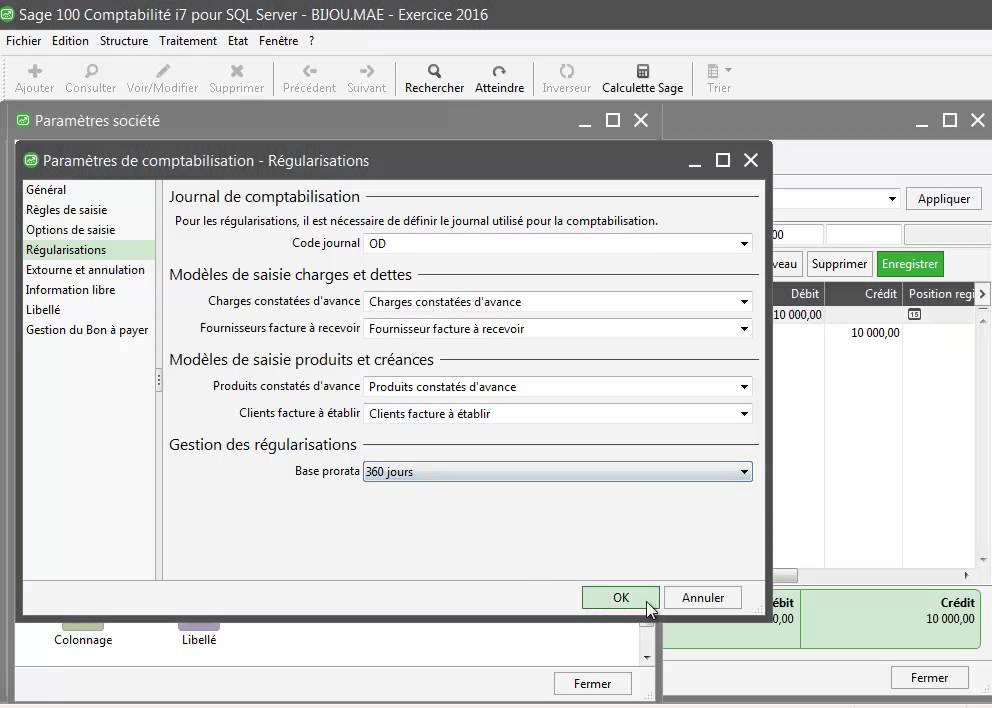
Task: Click the Atteindre toolbar icon
Action: (499, 71)
